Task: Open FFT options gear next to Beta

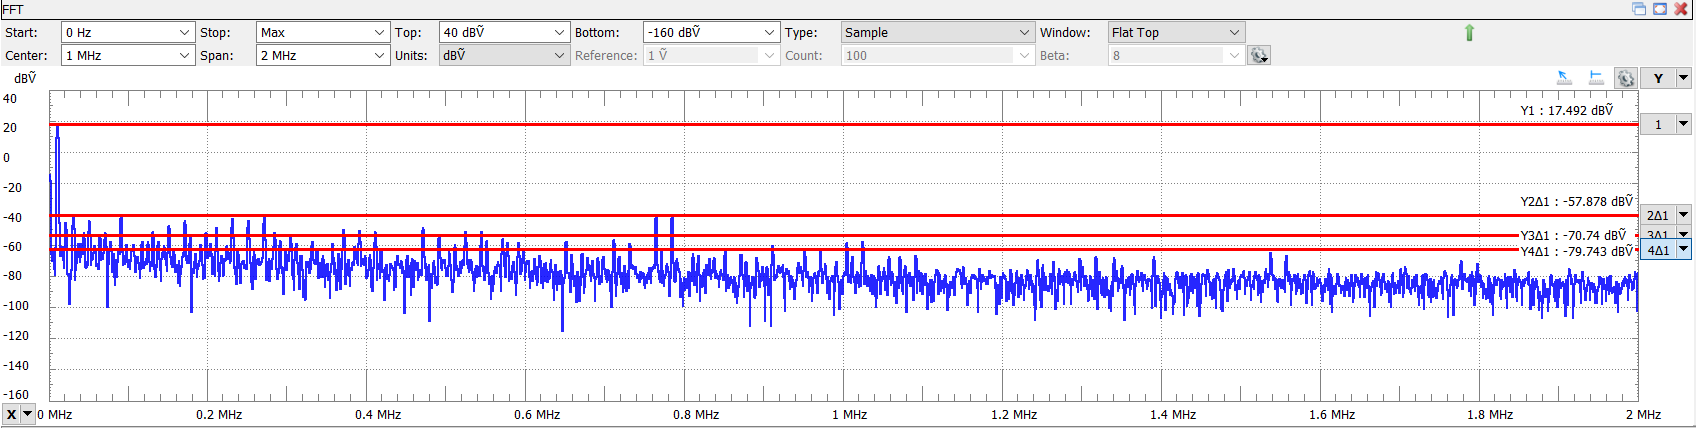Action: [x=1259, y=56]
